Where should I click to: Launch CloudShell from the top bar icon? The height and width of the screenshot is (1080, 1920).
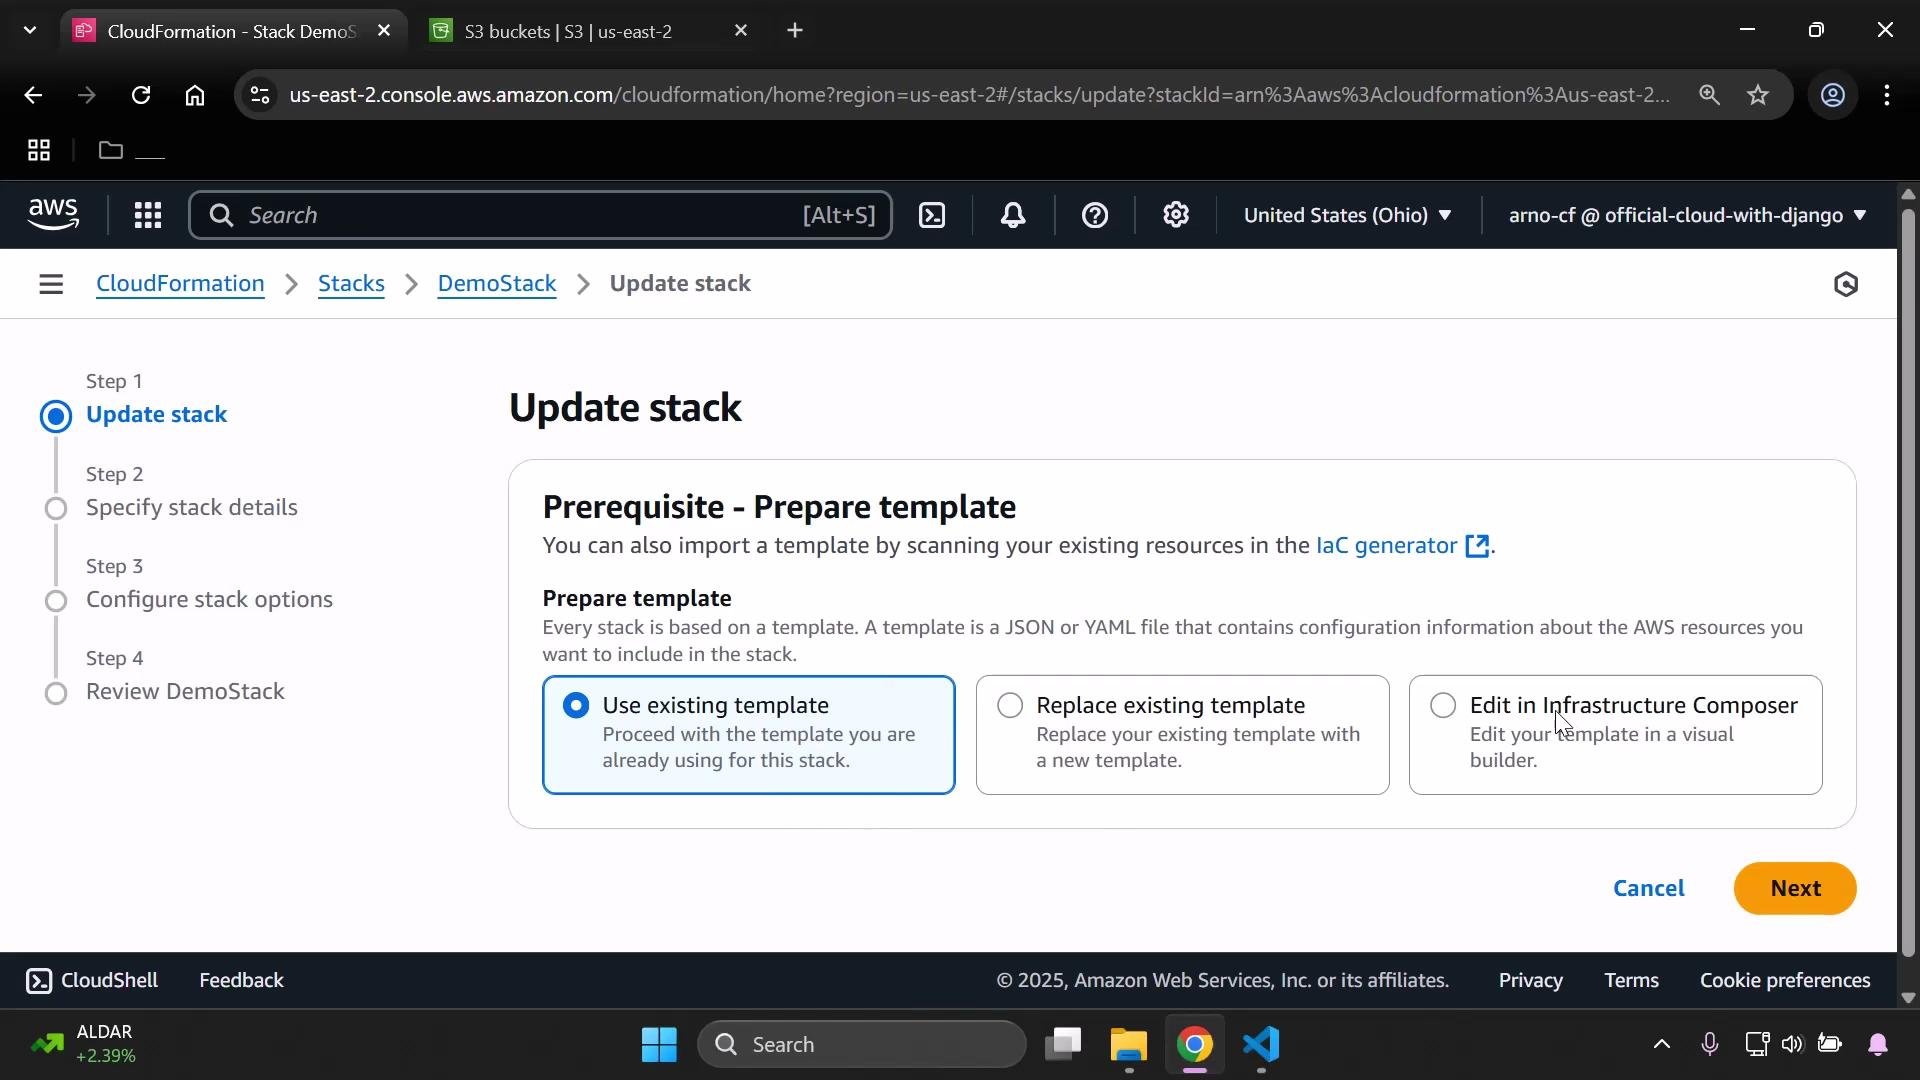tap(932, 215)
